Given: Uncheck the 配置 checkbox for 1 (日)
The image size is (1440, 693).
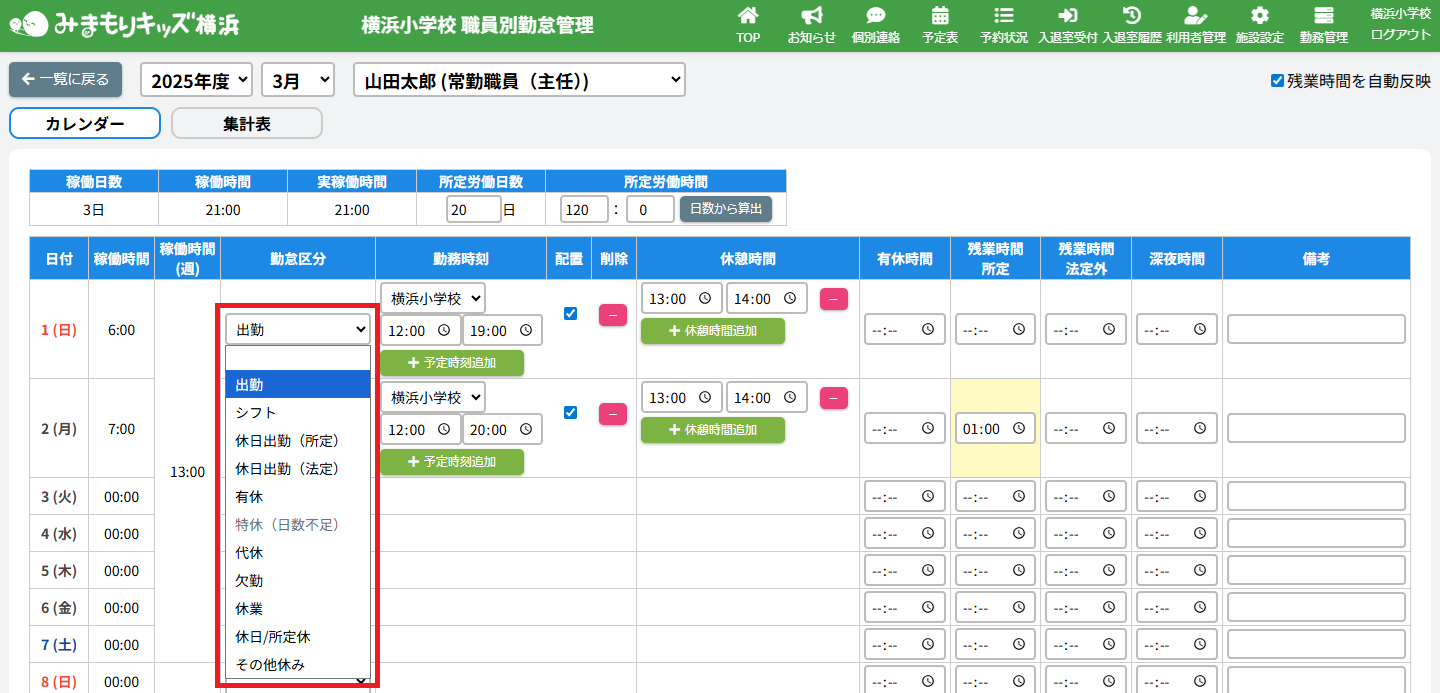Looking at the screenshot, I should pos(571,313).
